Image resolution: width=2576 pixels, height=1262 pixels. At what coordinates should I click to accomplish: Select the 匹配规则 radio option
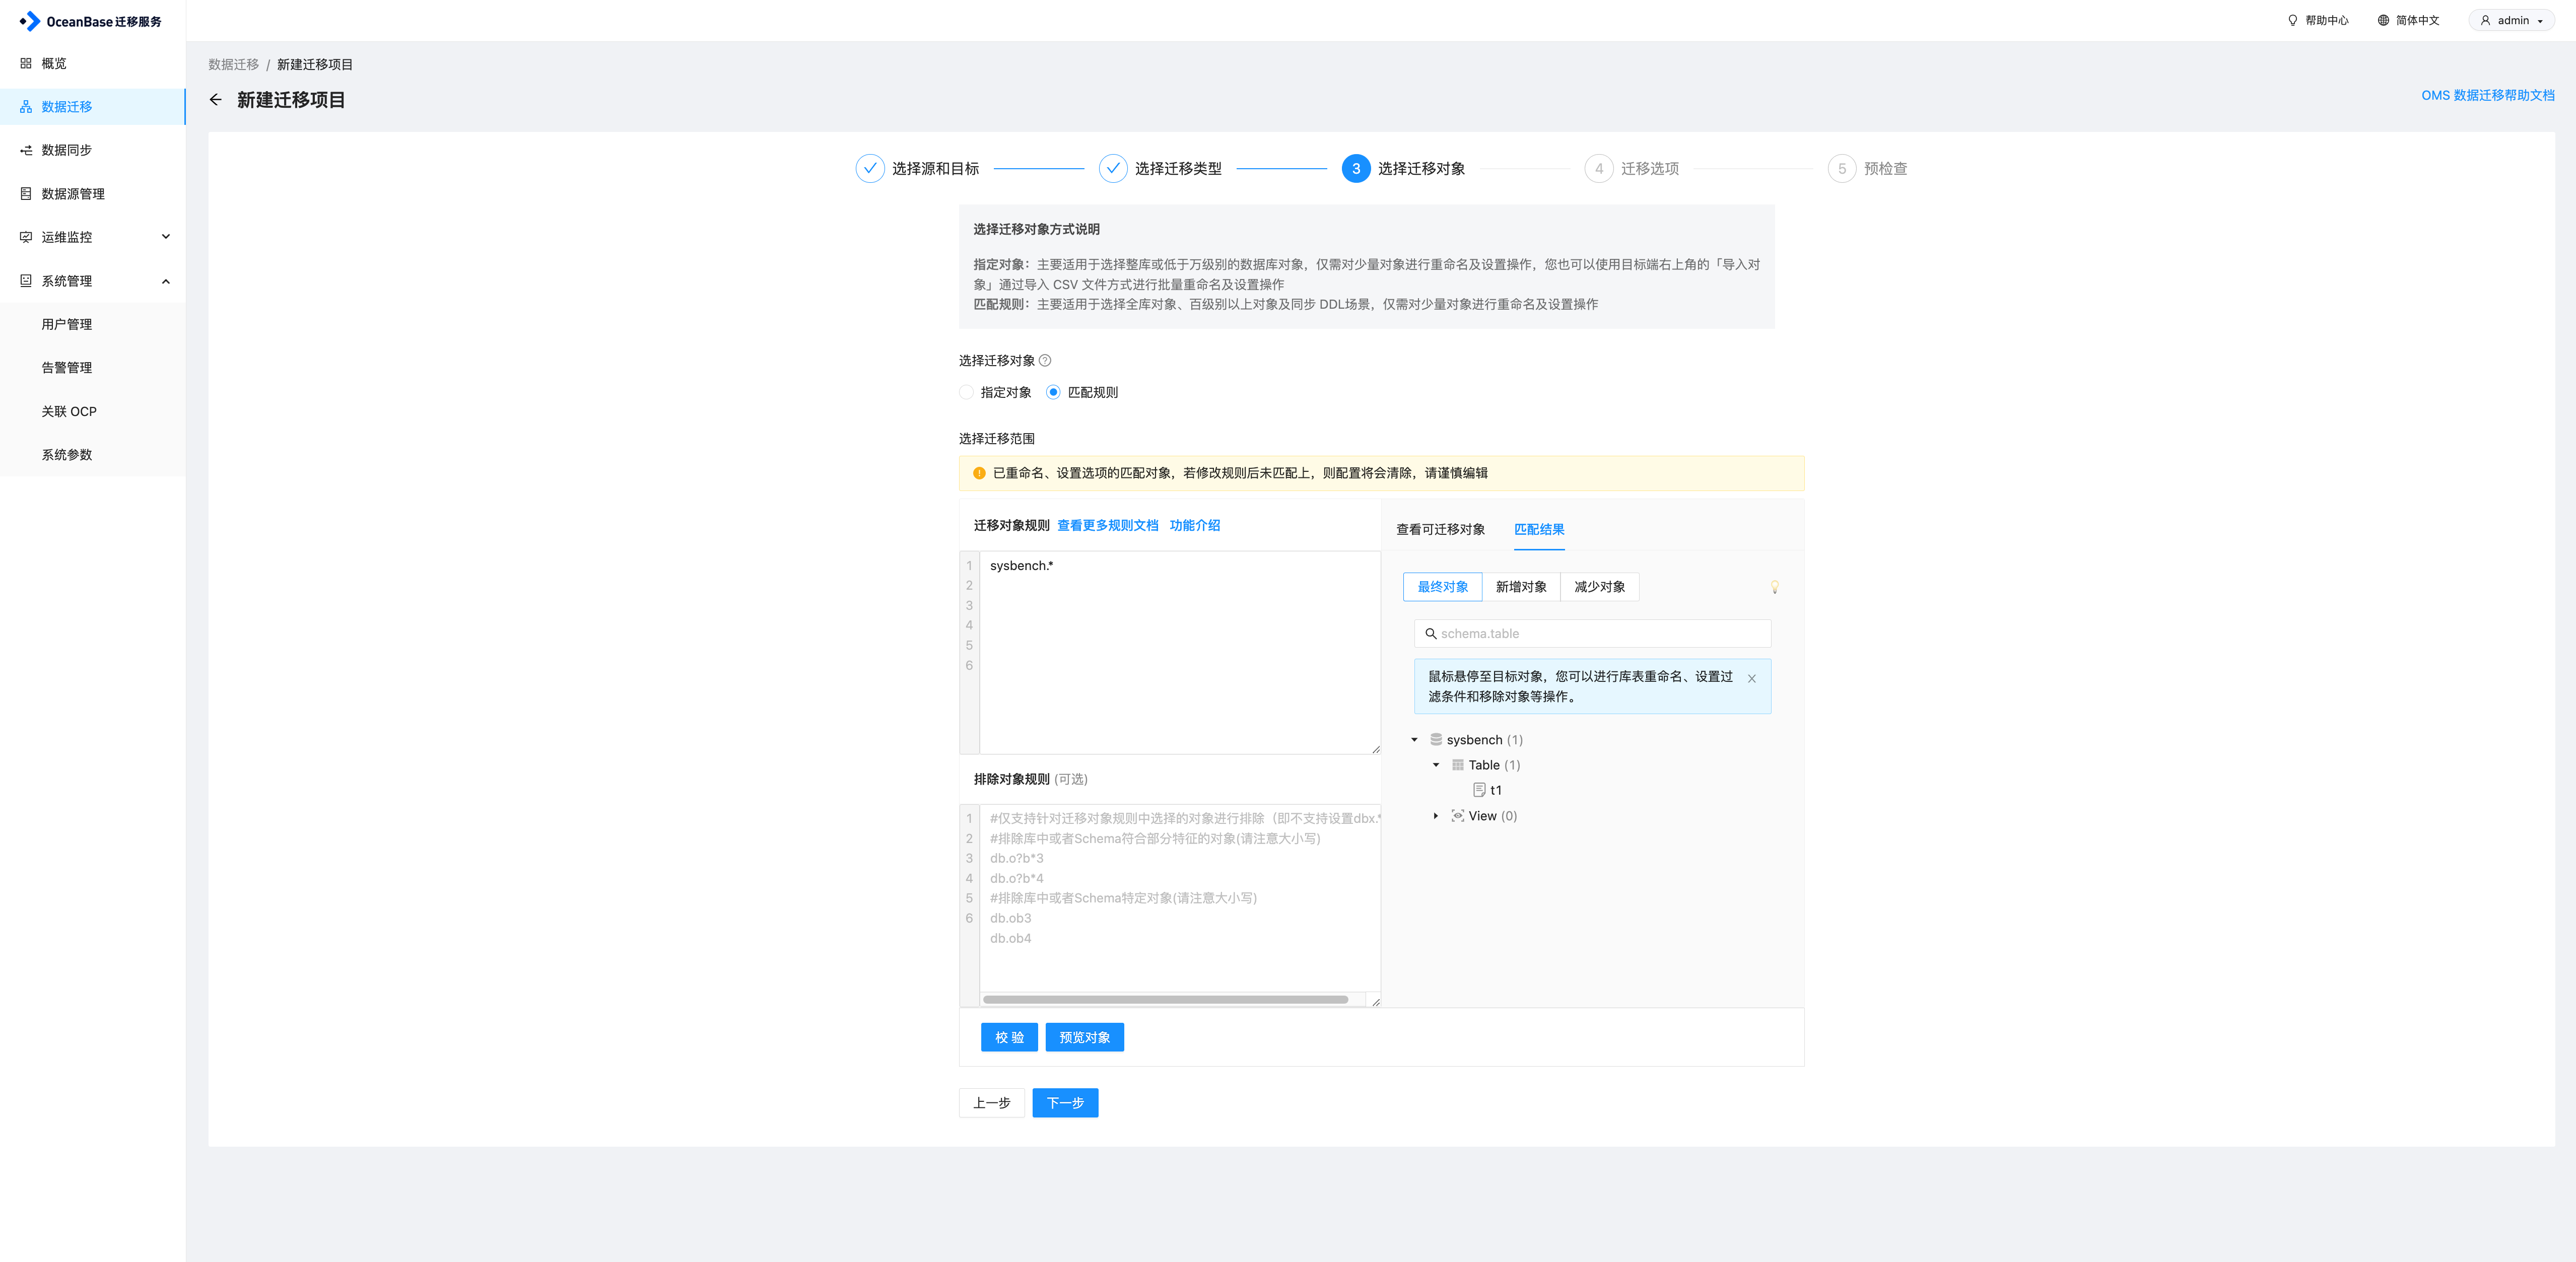pos(1053,393)
